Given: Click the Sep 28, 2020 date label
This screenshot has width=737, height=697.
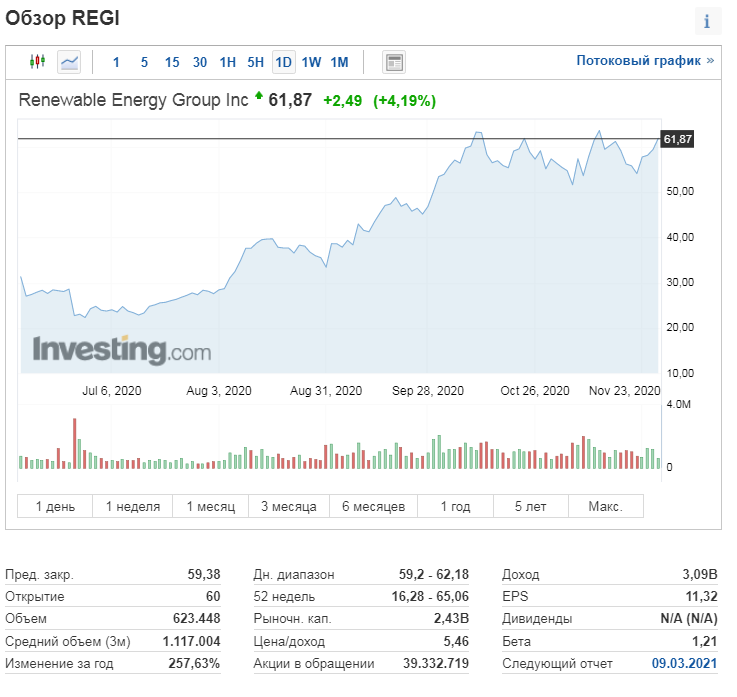Looking at the screenshot, I should click(428, 391).
